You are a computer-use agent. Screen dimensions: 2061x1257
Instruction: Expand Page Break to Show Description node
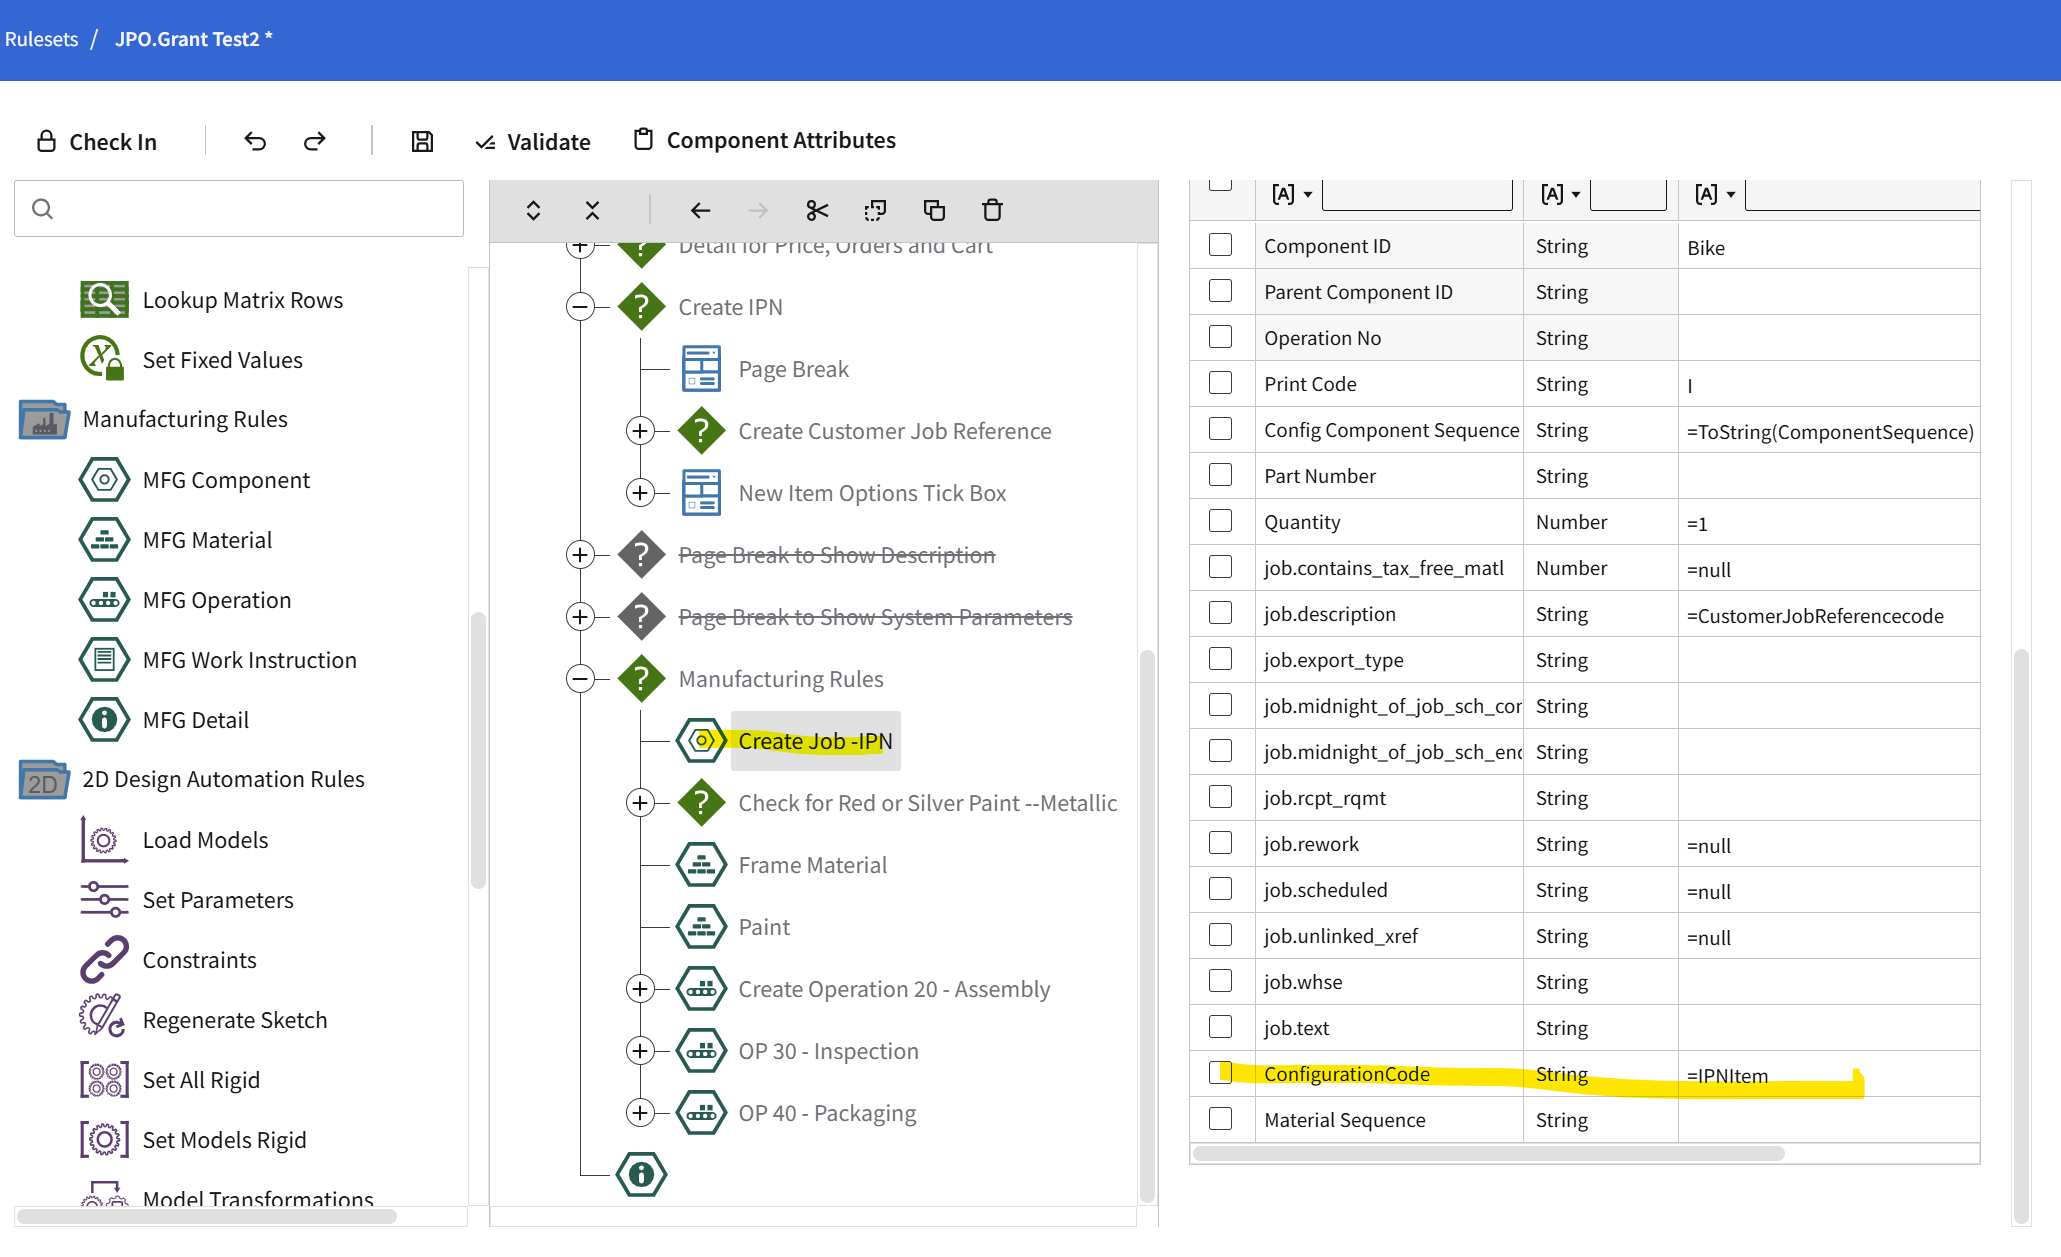click(x=580, y=555)
